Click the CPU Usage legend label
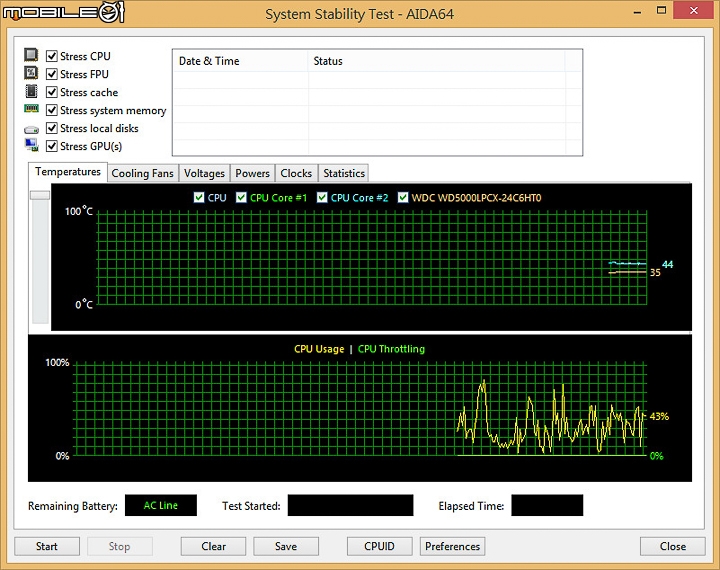 319,349
